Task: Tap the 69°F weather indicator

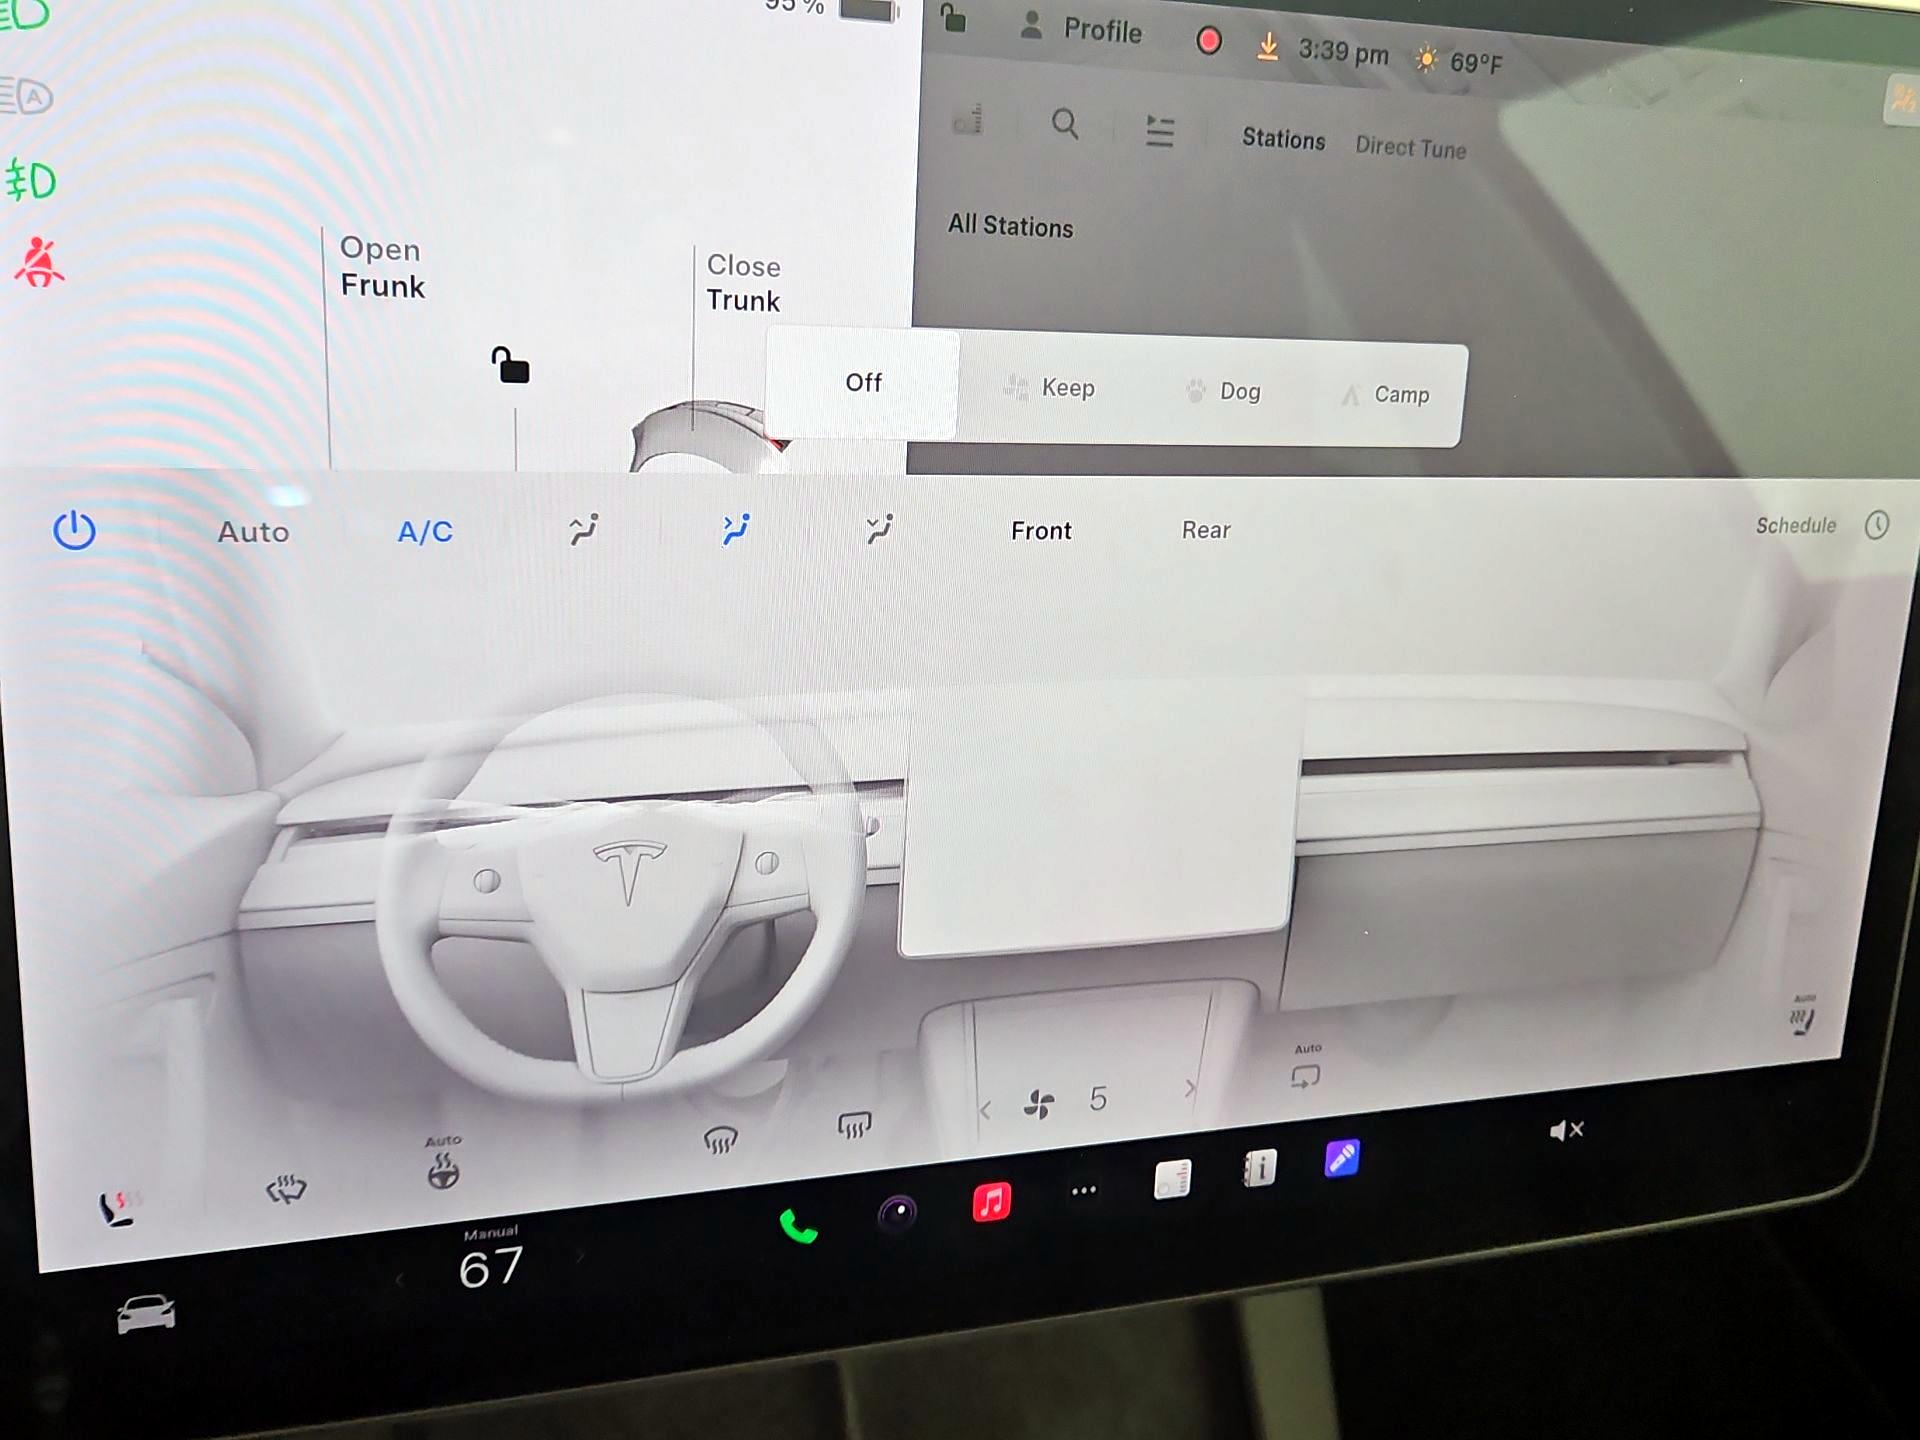Action: (x=1459, y=62)
